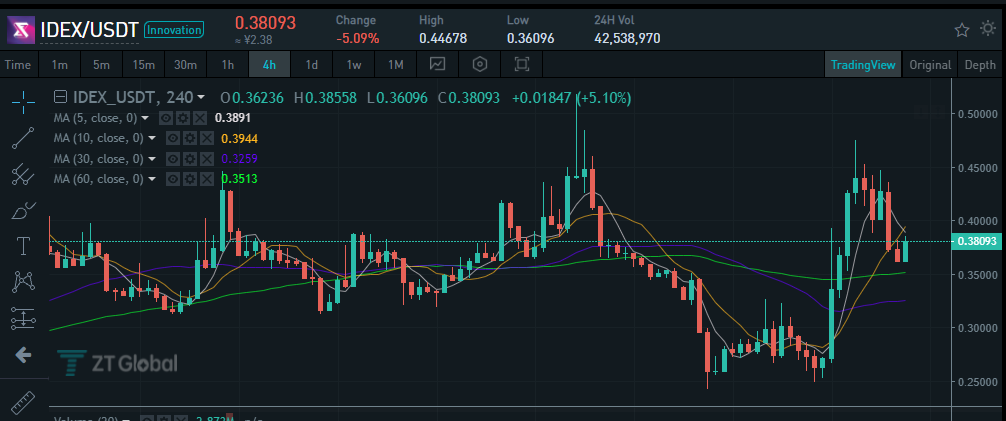Image resolution: width=1006 pixels, height=421 pixels.
Task: Select the 1w interval
Action: (354, 64)
